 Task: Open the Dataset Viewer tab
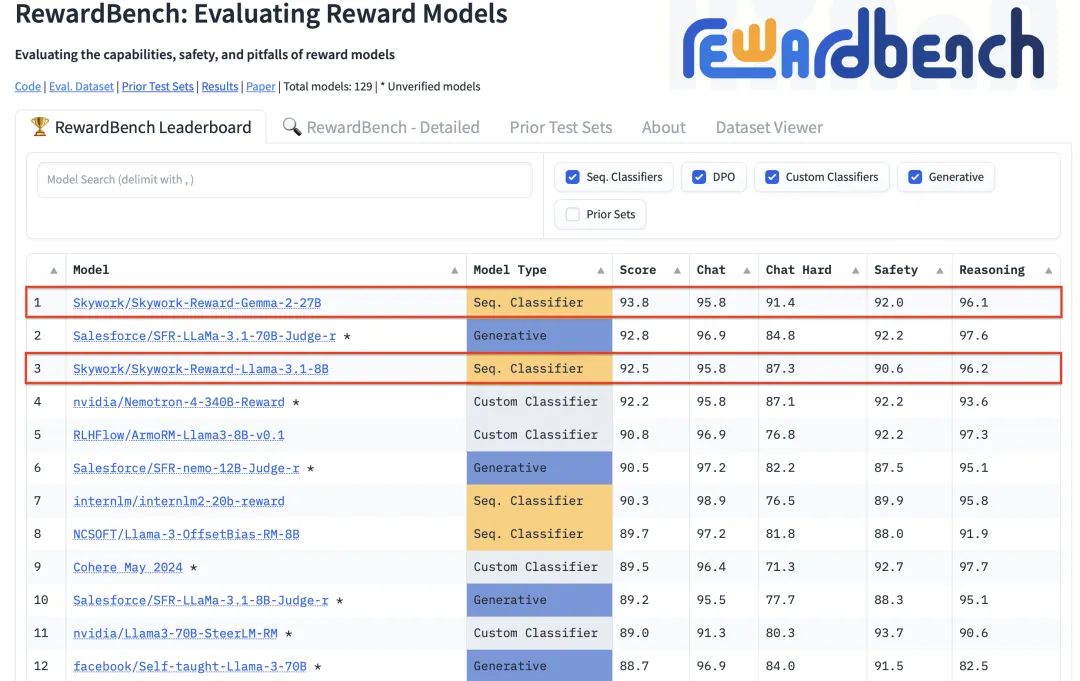(x=769, y=127)
